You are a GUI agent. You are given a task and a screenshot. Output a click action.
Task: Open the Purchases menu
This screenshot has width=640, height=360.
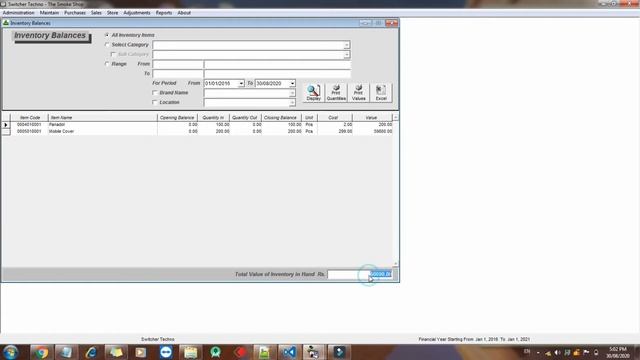[x=75, y=13]
